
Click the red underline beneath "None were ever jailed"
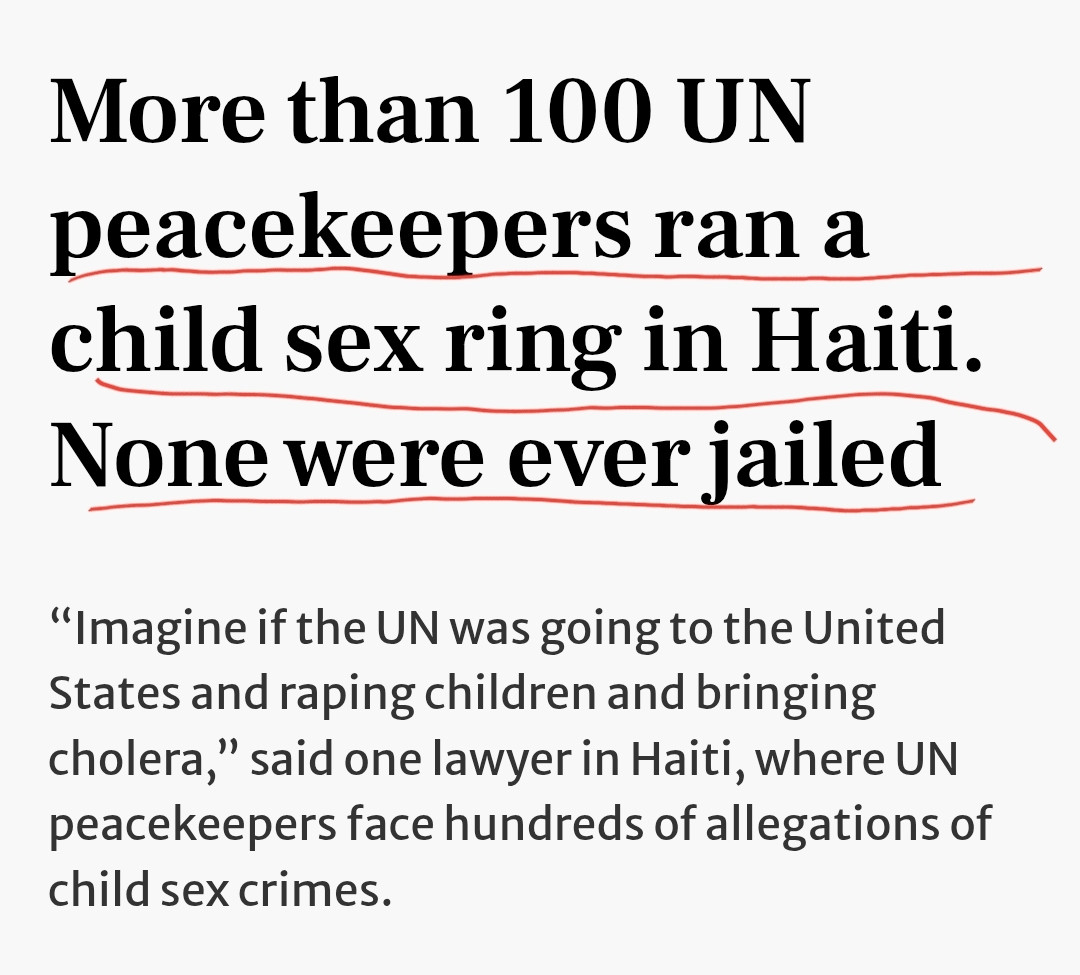[x=530, y=506]
